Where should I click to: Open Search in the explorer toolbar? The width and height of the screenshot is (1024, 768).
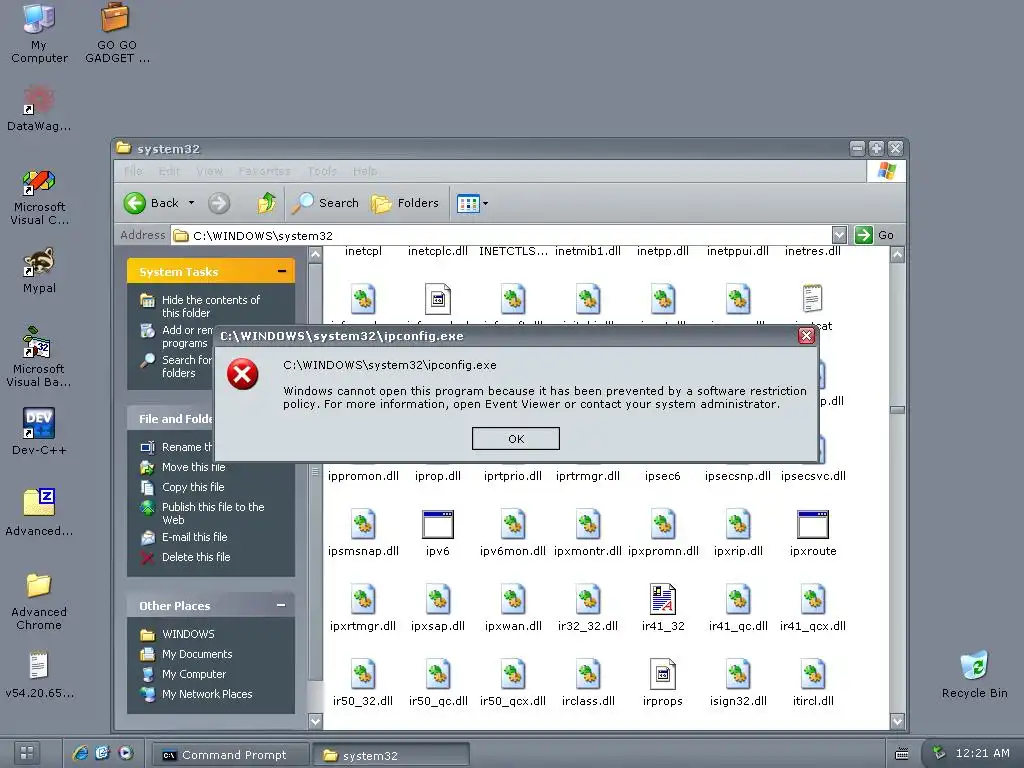click(325, 203)
